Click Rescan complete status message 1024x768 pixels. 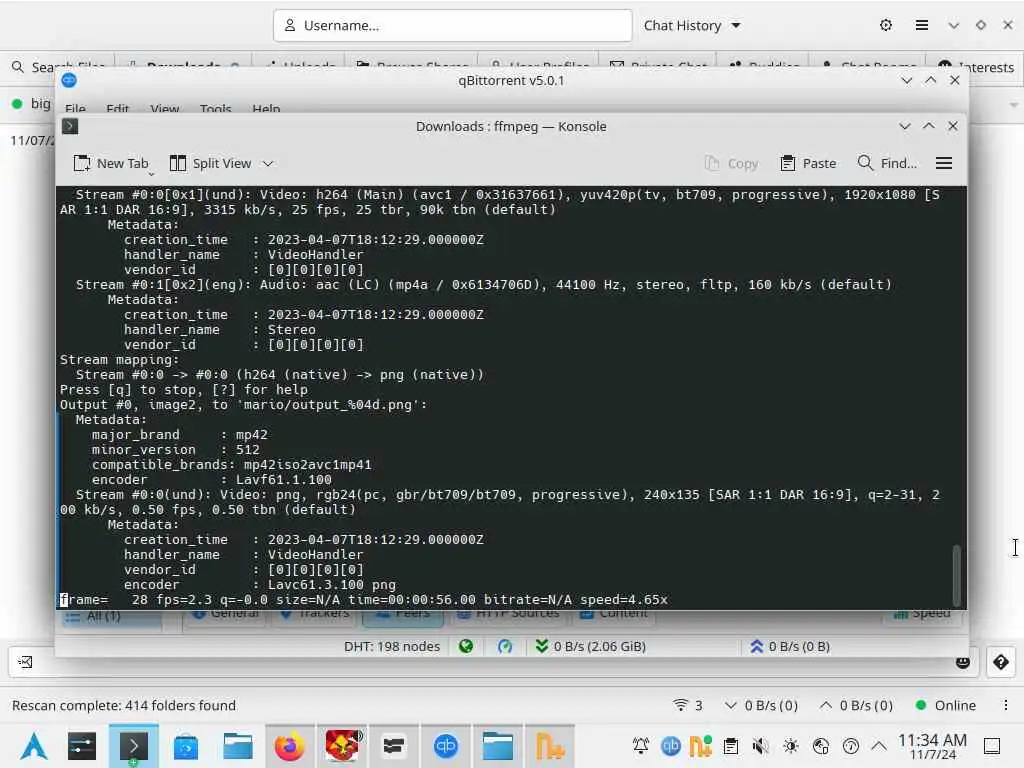(123, 705)
